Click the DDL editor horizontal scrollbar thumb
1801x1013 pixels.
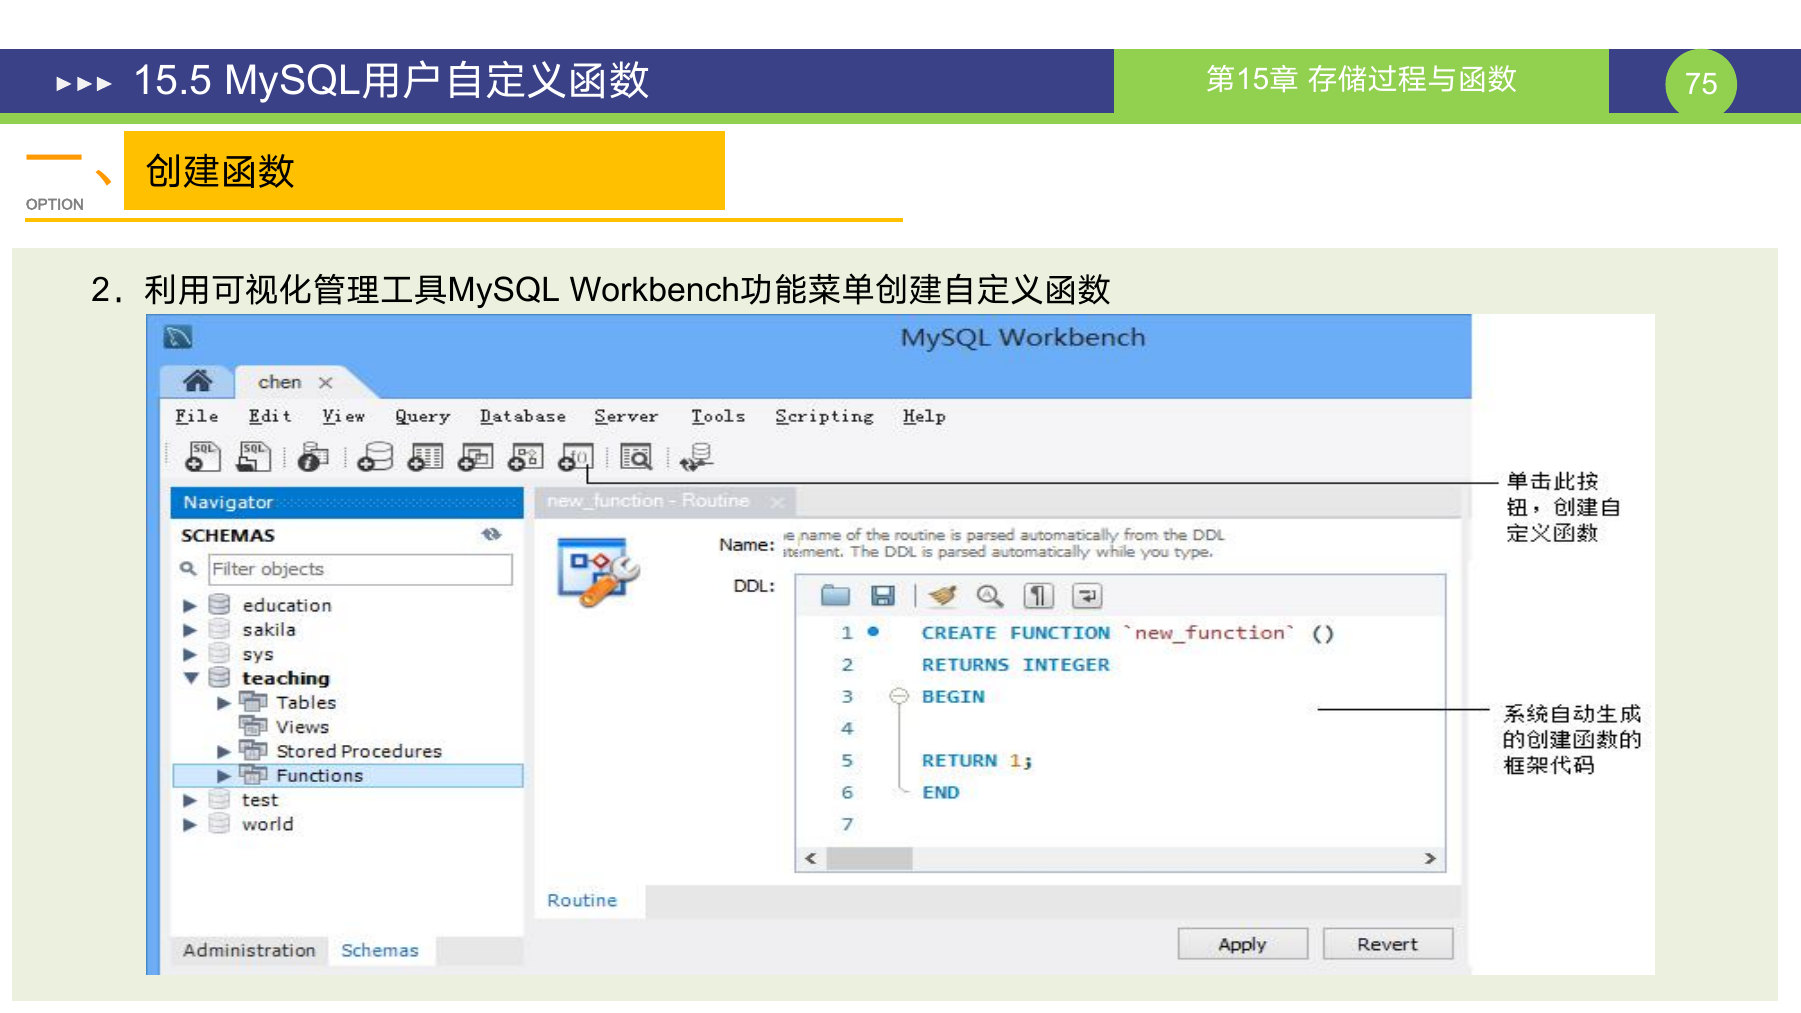click(x=869, y=858)
